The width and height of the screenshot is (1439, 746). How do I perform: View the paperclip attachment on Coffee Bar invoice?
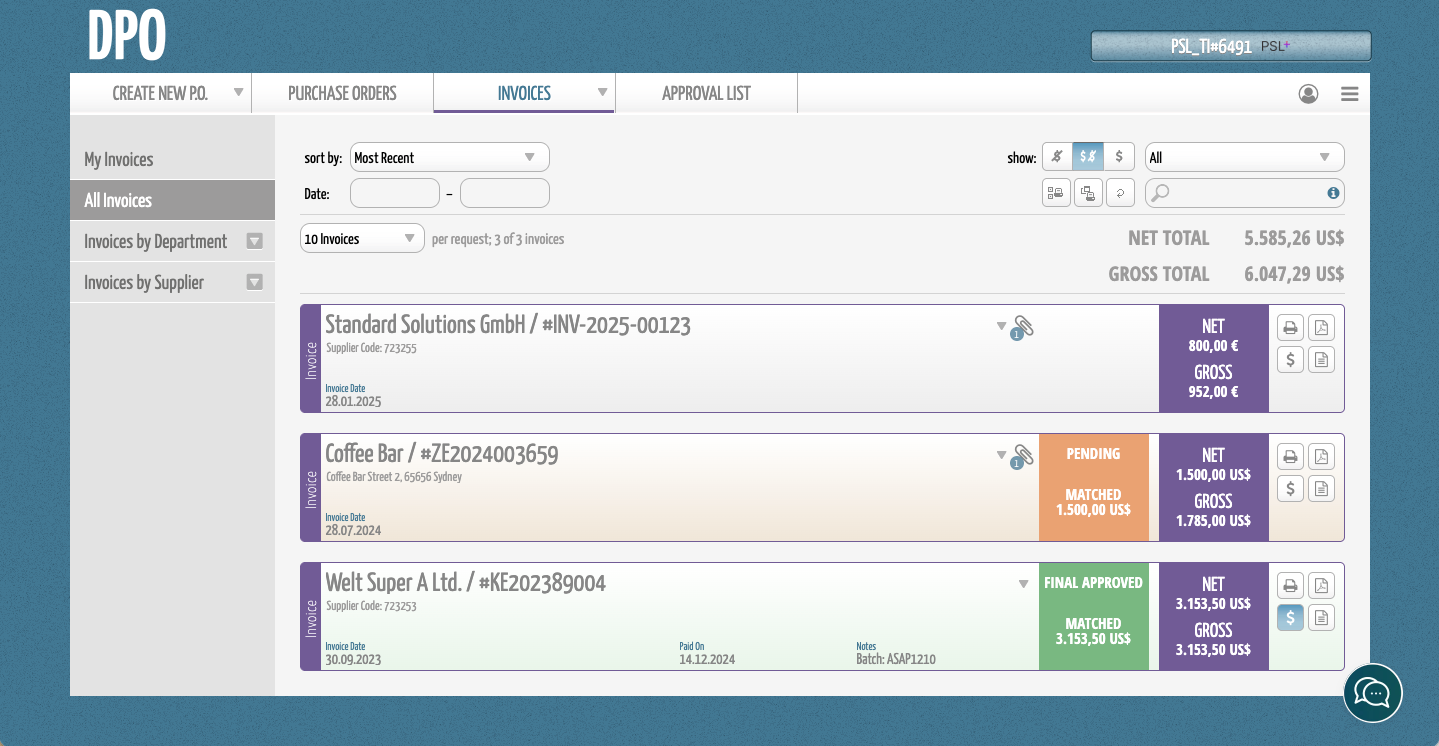tap(1022, 457)
